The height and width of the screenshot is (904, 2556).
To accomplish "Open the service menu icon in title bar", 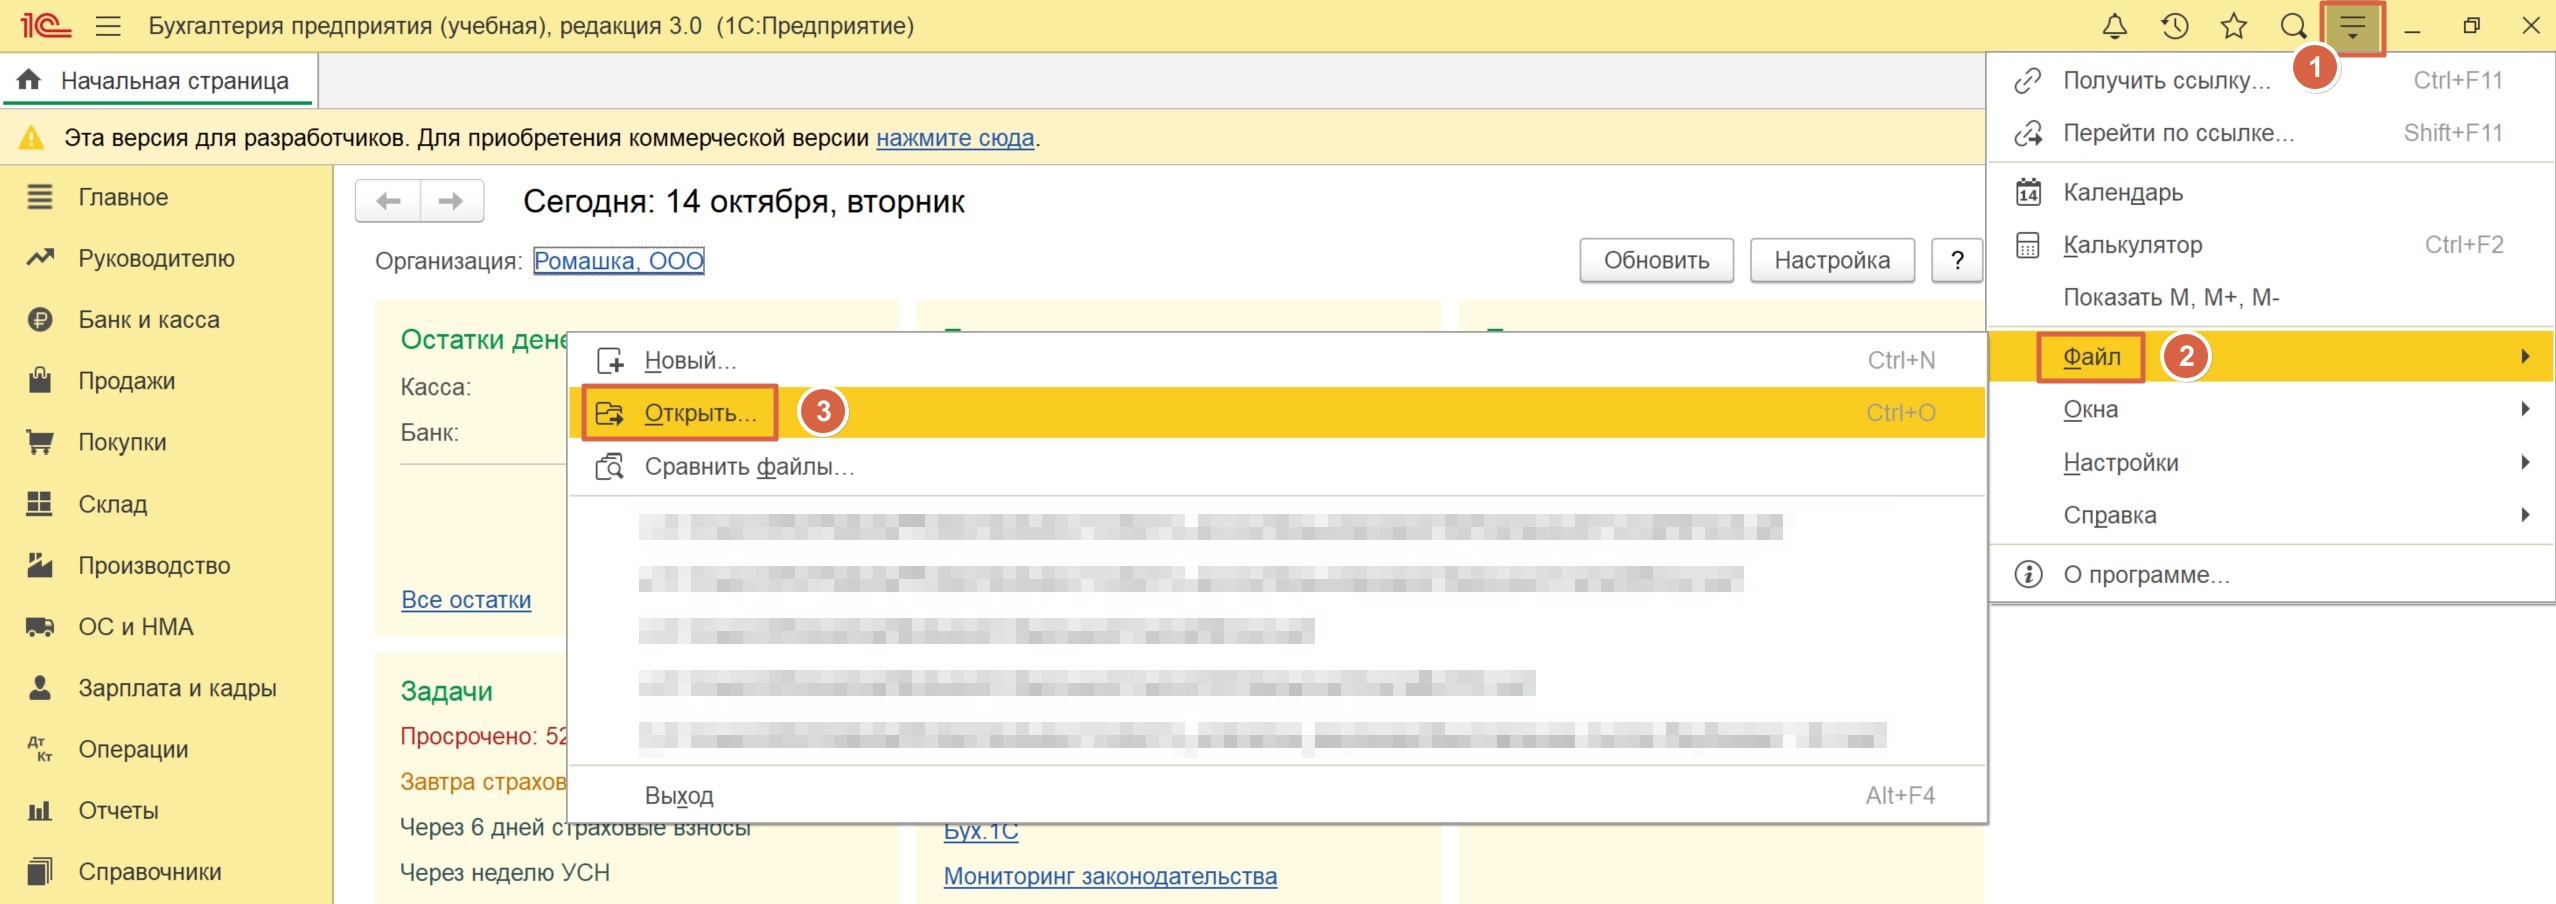I will pos(2352,27).
